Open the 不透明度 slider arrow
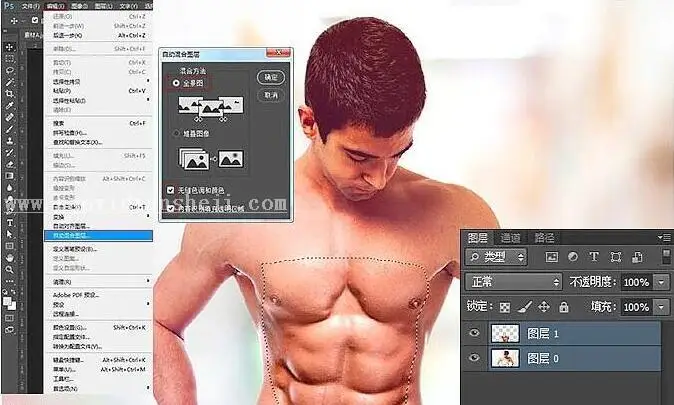Screen dimensions: 674x405 point(661,282)
